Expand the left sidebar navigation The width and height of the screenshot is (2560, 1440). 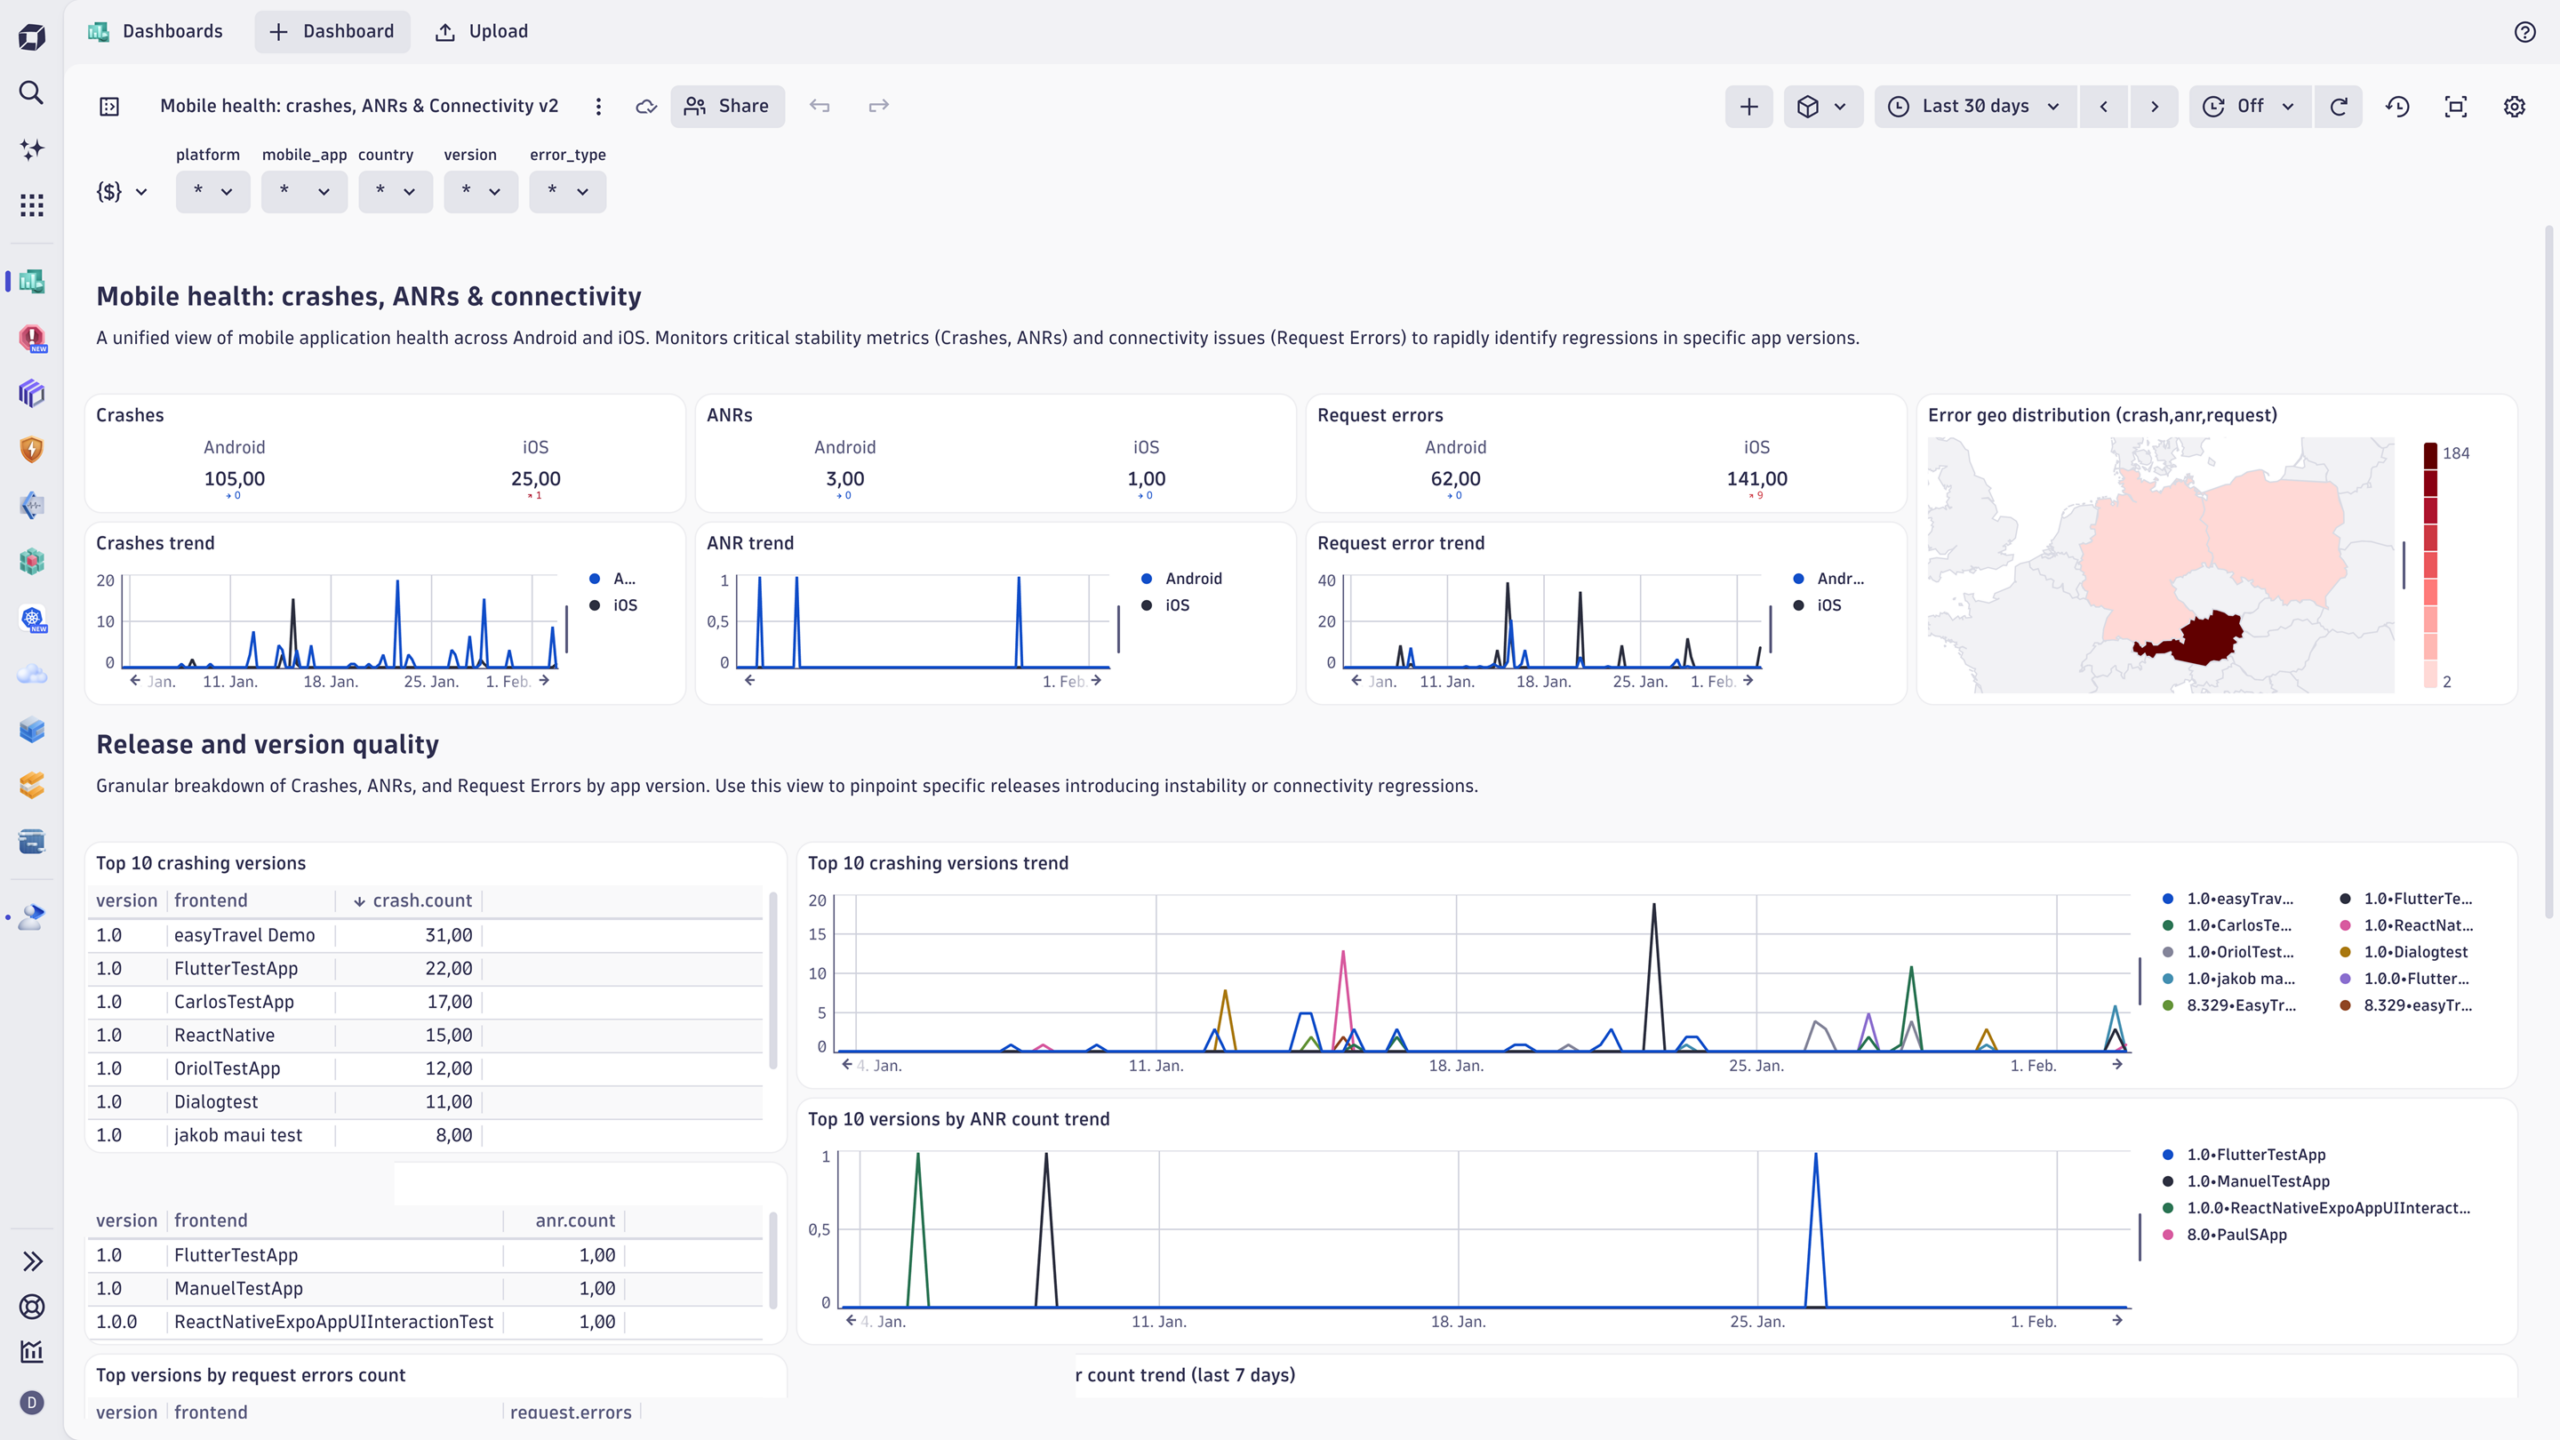pyautogui.click(x=31, y=1261)
